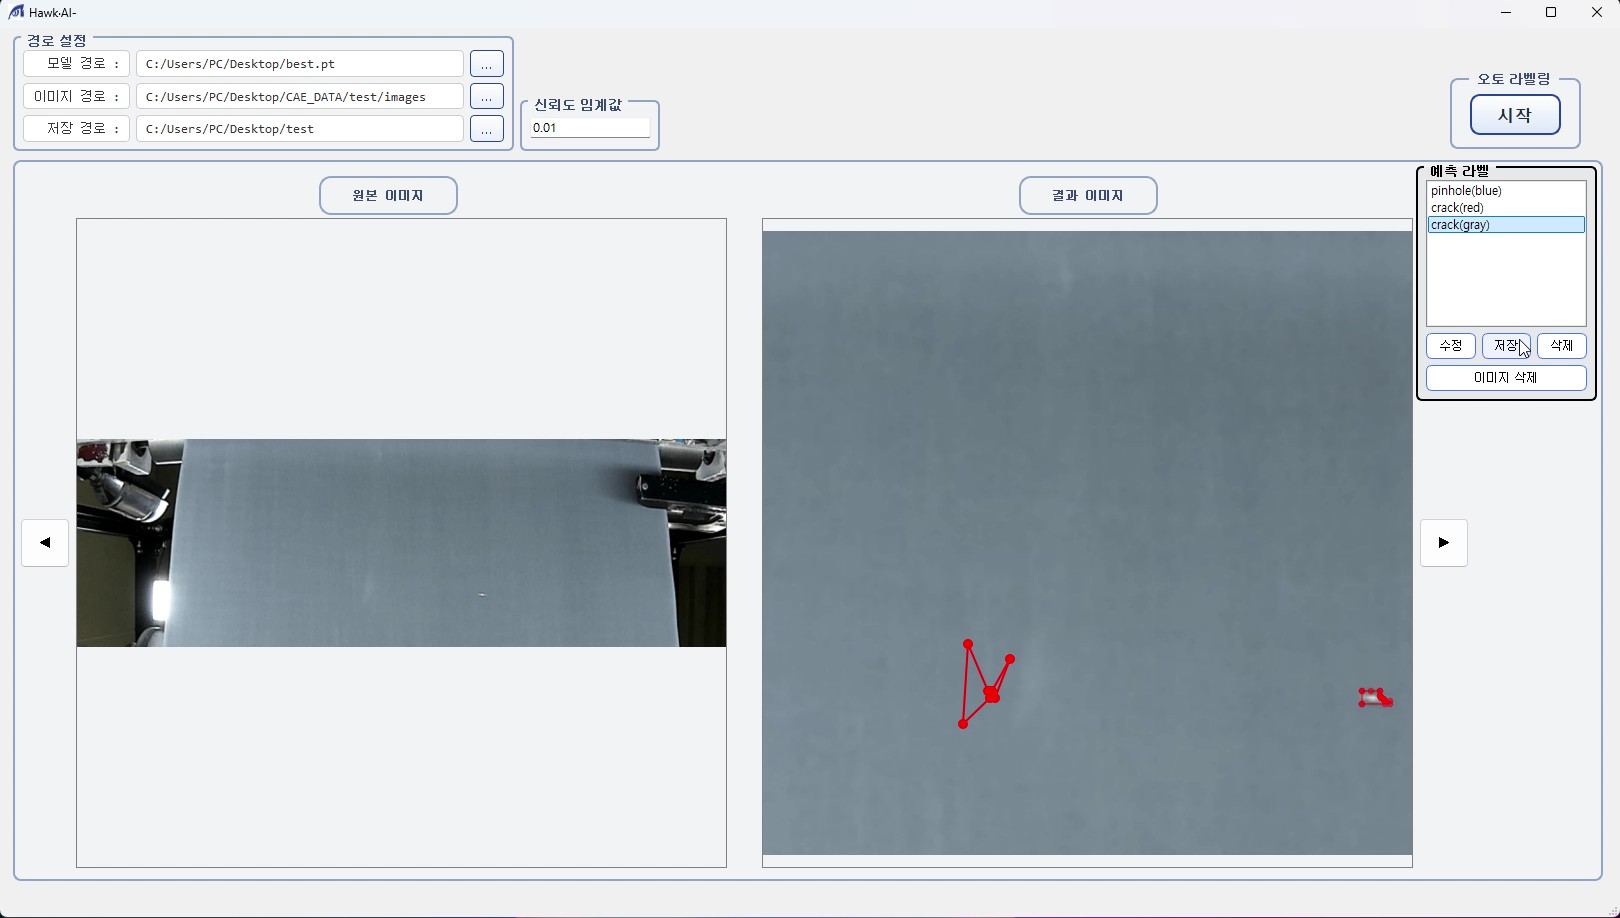
Task: Show next image with right arrow button
Action: coord(1444,543)
